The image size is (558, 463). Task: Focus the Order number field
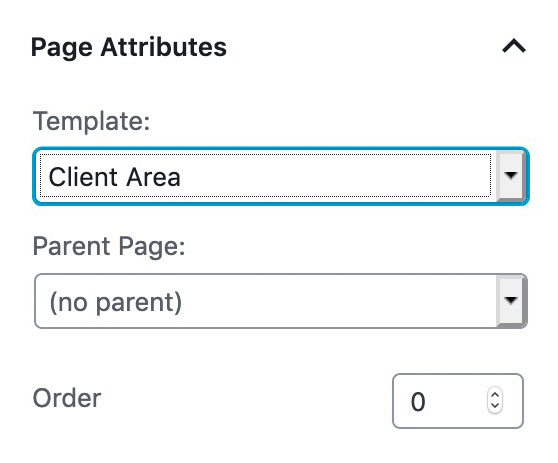click(x=458, y=401)
